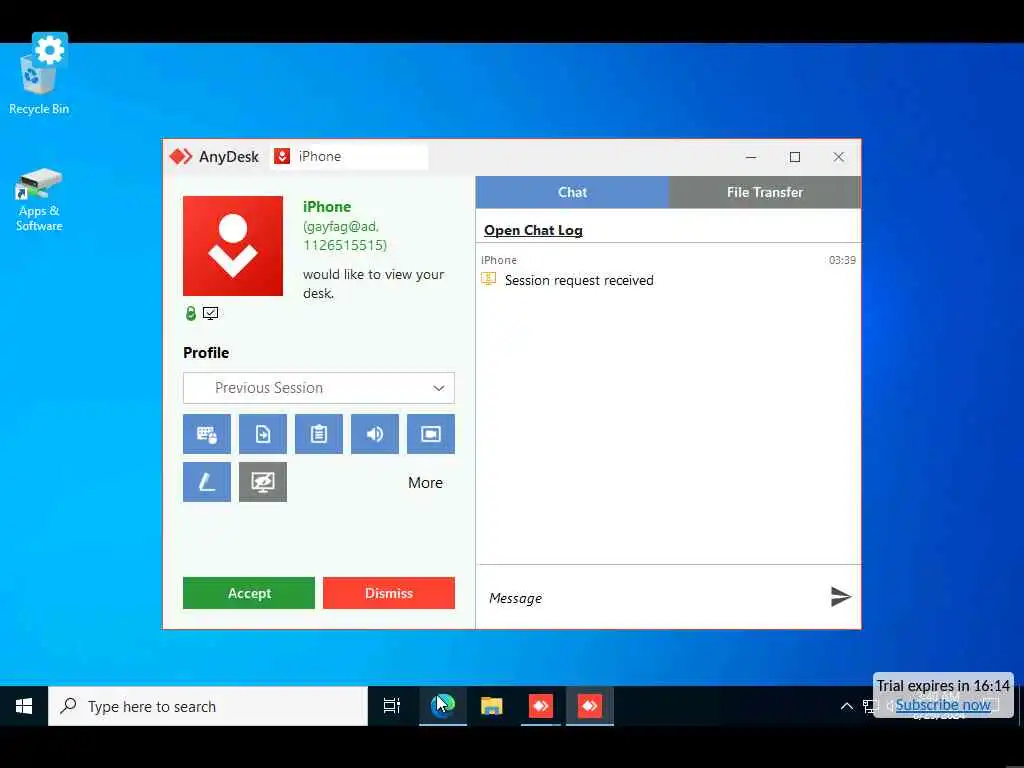Toggle whiteboard drawing permission
The width and height of the screenshot is (1024, 768).
click(206, 482)
